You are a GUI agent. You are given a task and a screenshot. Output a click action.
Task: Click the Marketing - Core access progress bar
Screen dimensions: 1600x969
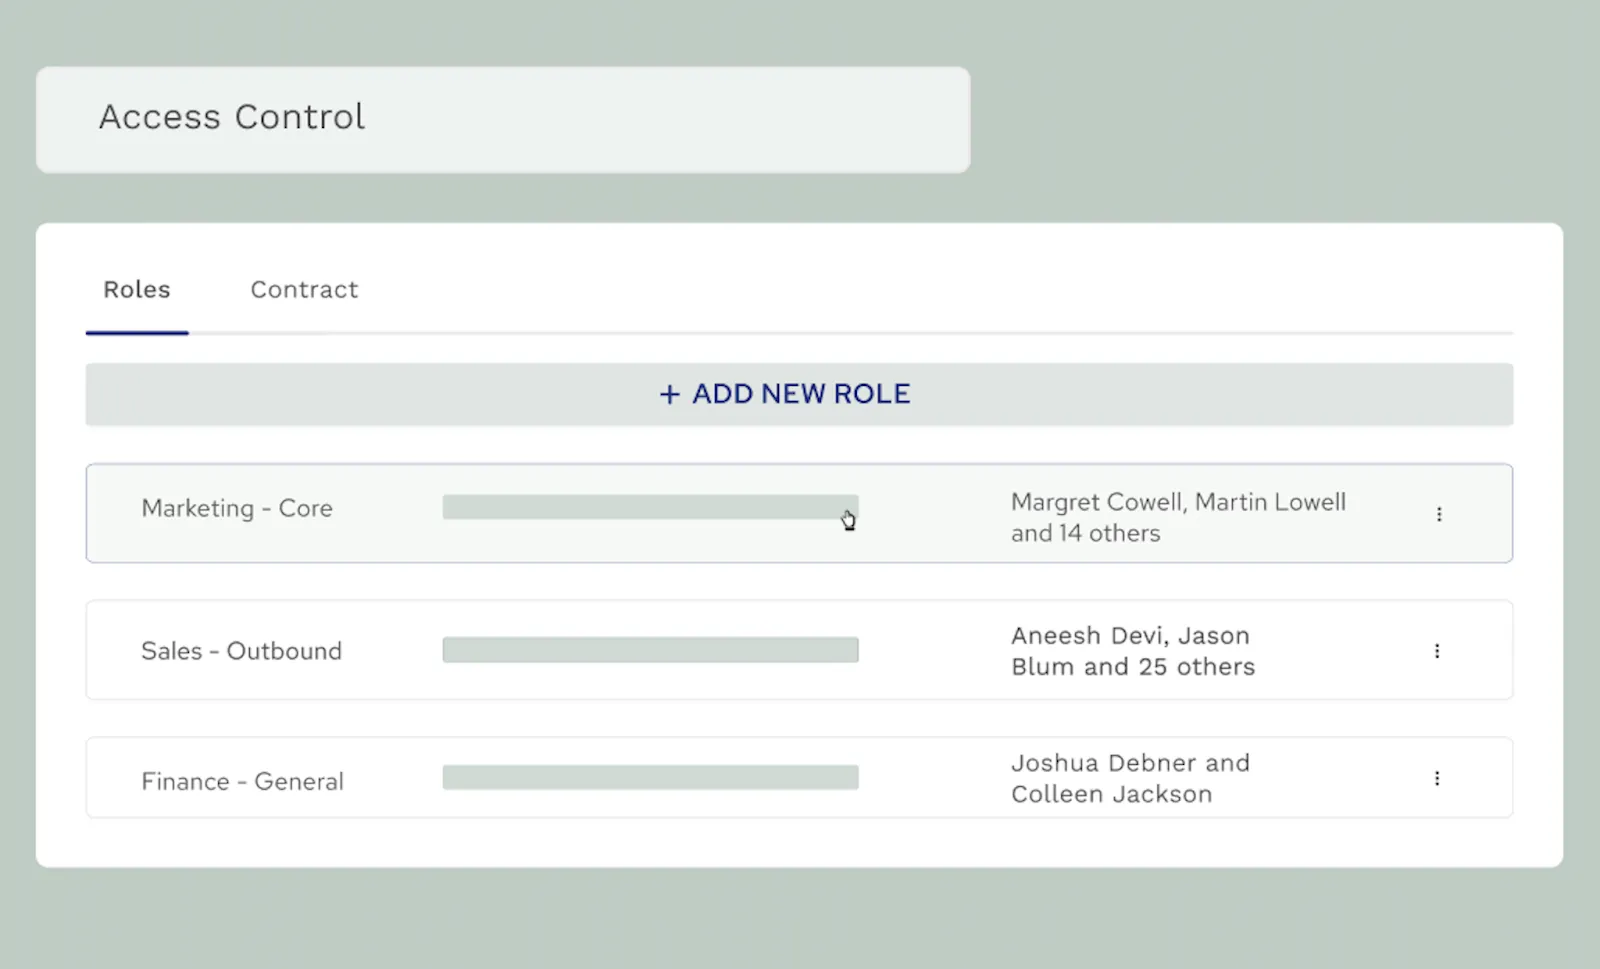click(650, 507)
